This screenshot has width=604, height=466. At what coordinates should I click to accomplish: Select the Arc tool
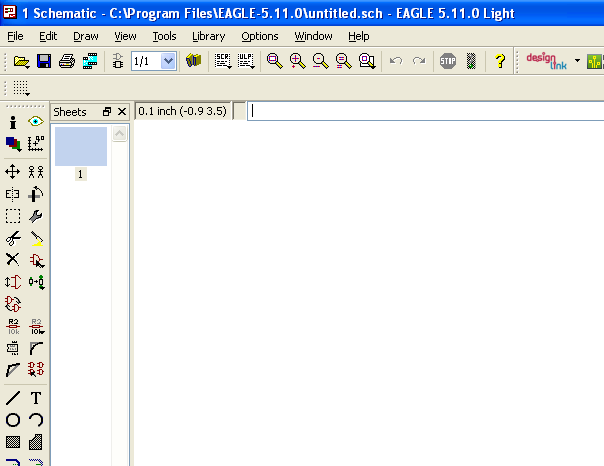tap(36, 420)
